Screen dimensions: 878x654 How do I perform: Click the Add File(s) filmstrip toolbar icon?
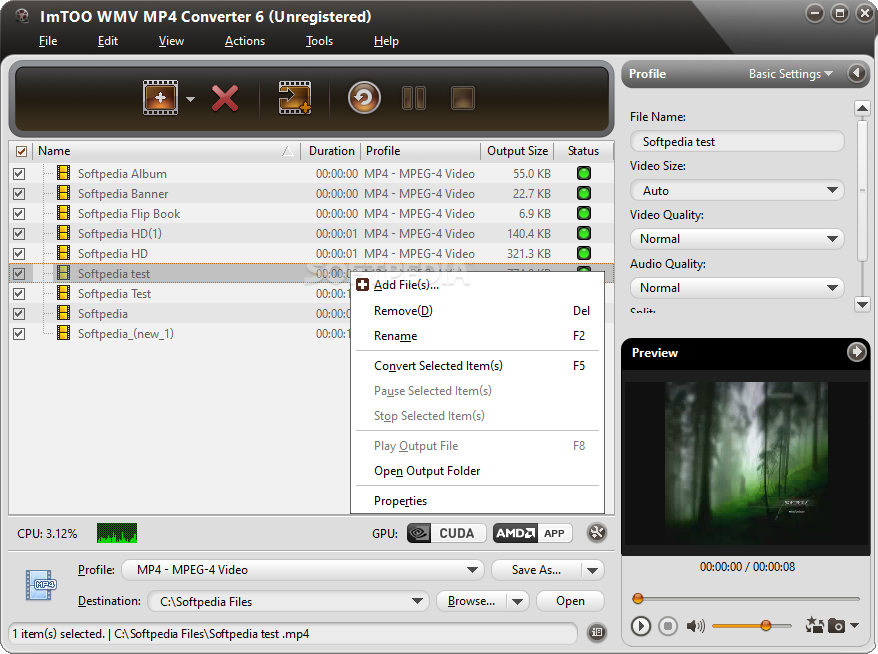point(160,97)
